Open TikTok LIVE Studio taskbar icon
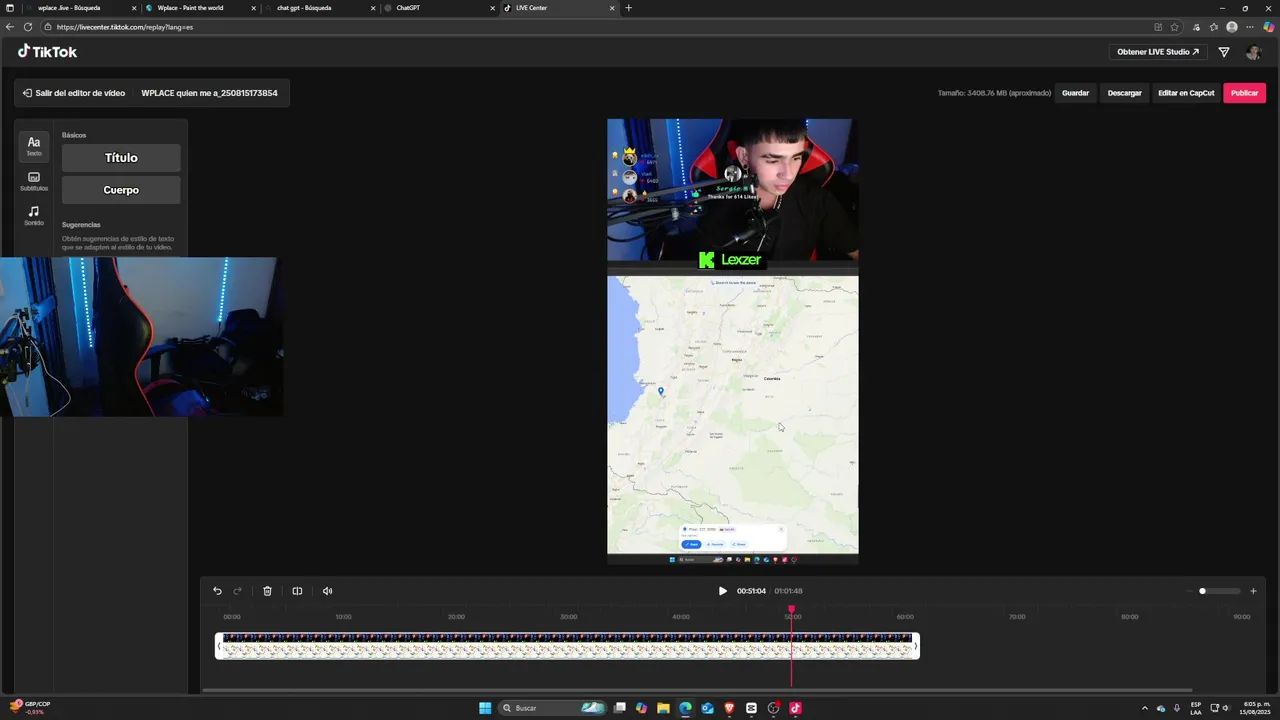Viewport: 1280px width, 720px height. pyautogui.click(x=795, y=708)
